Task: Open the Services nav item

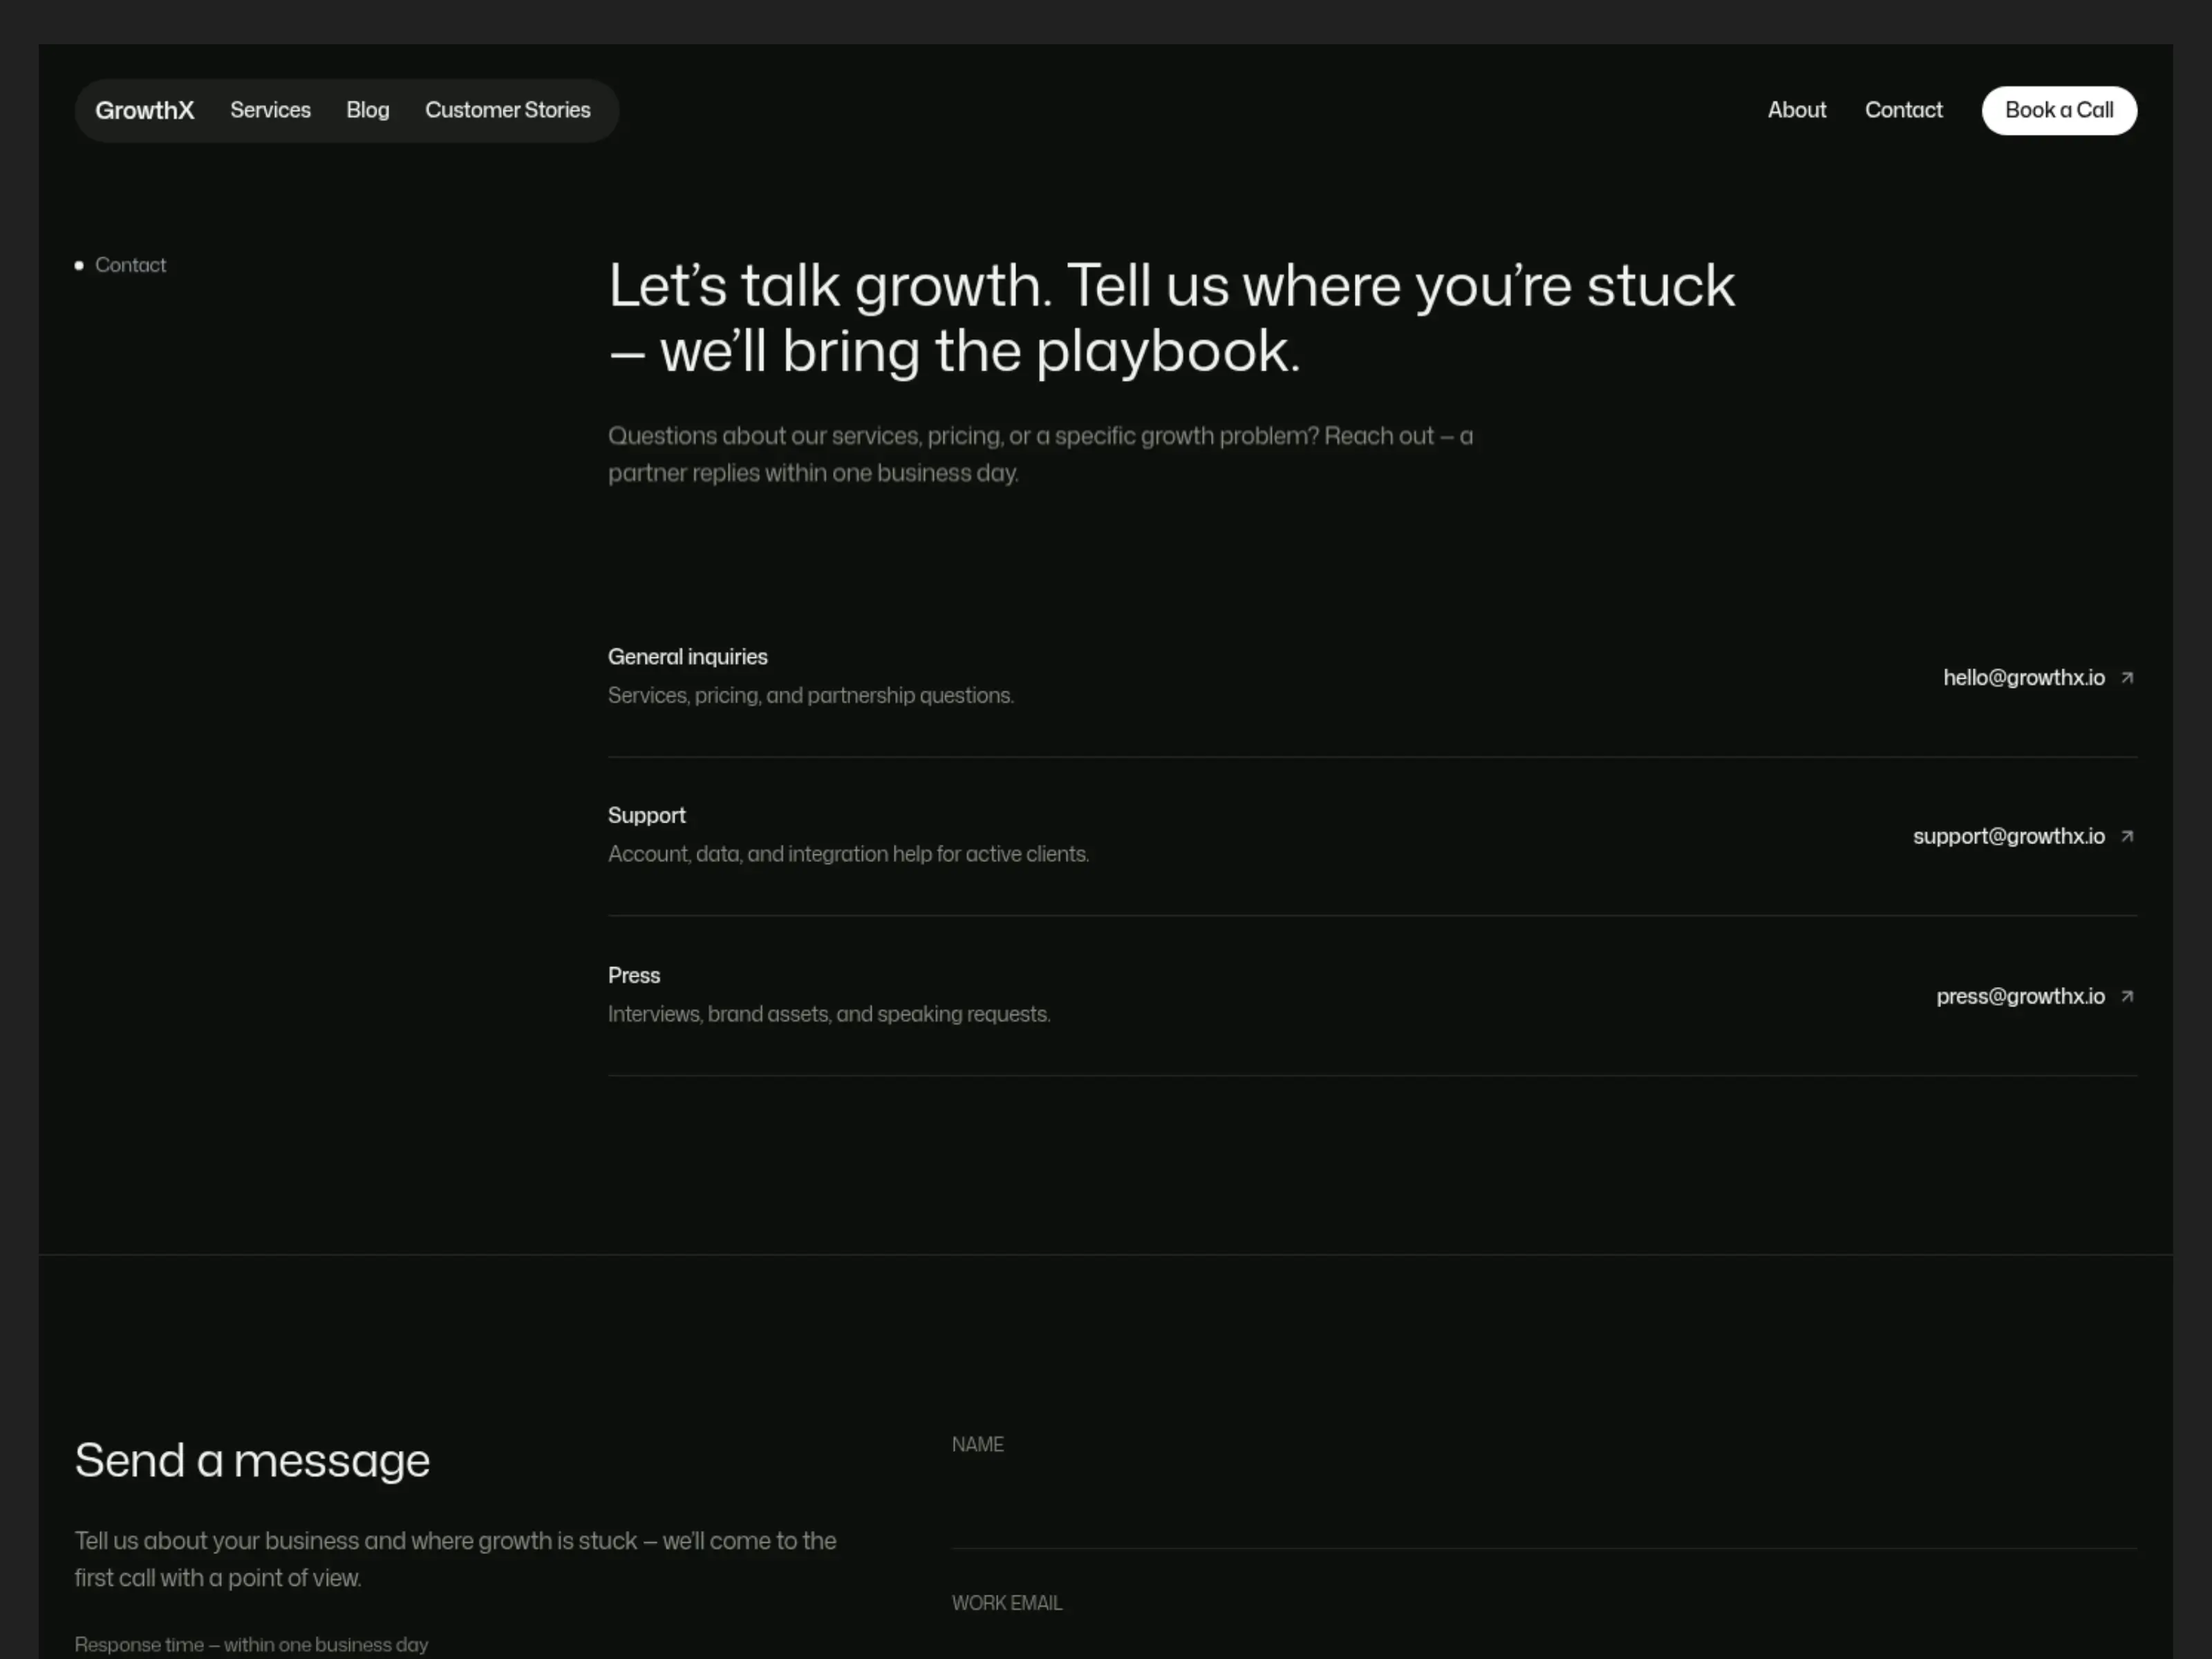Action: (270, 110)
